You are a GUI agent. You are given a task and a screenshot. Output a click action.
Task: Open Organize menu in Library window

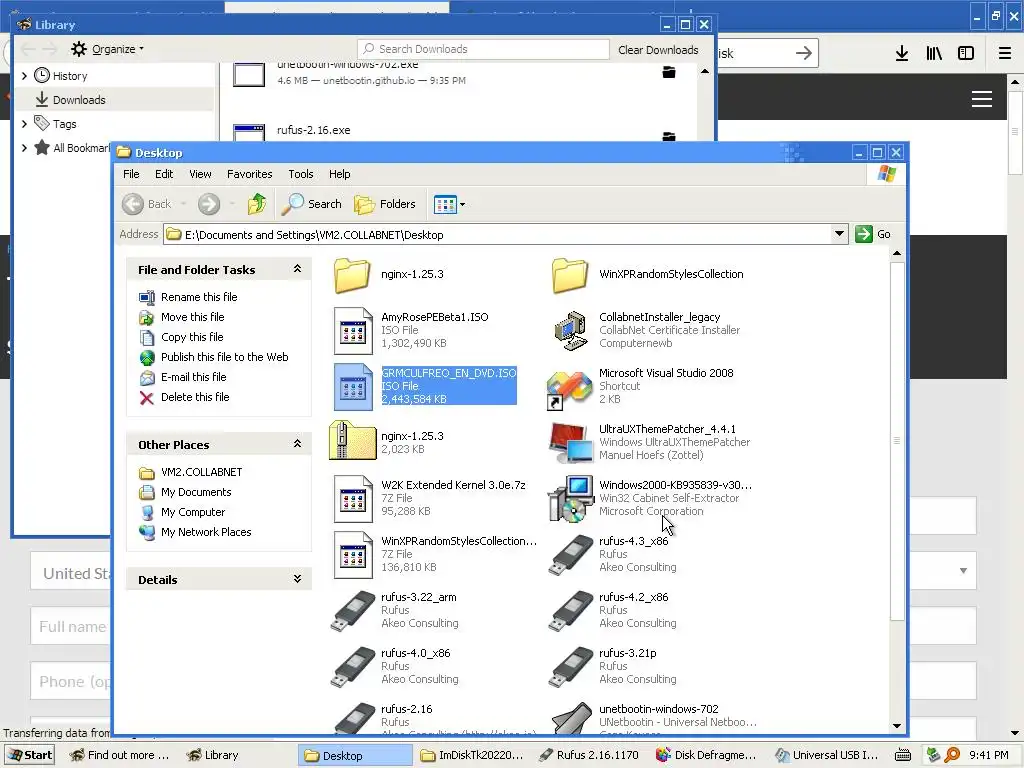[108, 49]
